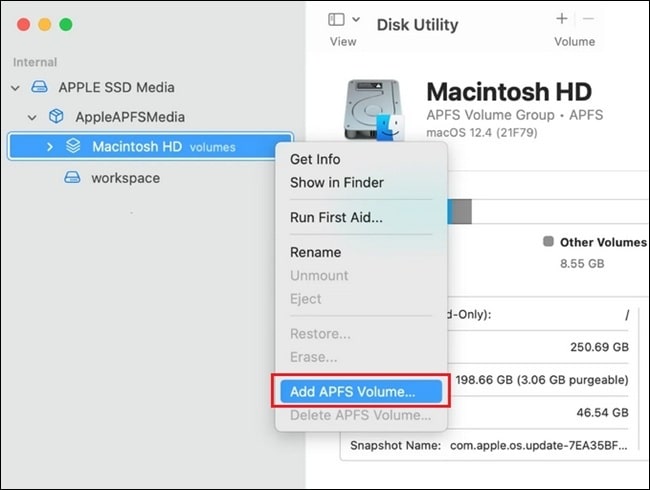Click the workspace volume disk icon
The image size is (650, 490).
72,178
